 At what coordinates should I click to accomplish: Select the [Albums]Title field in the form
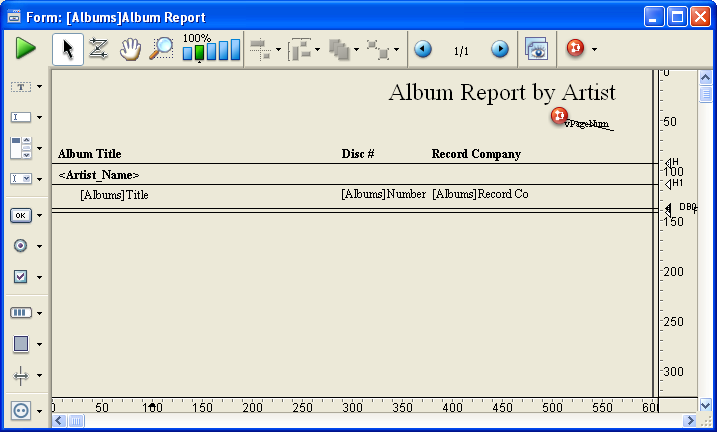point(114,195)
